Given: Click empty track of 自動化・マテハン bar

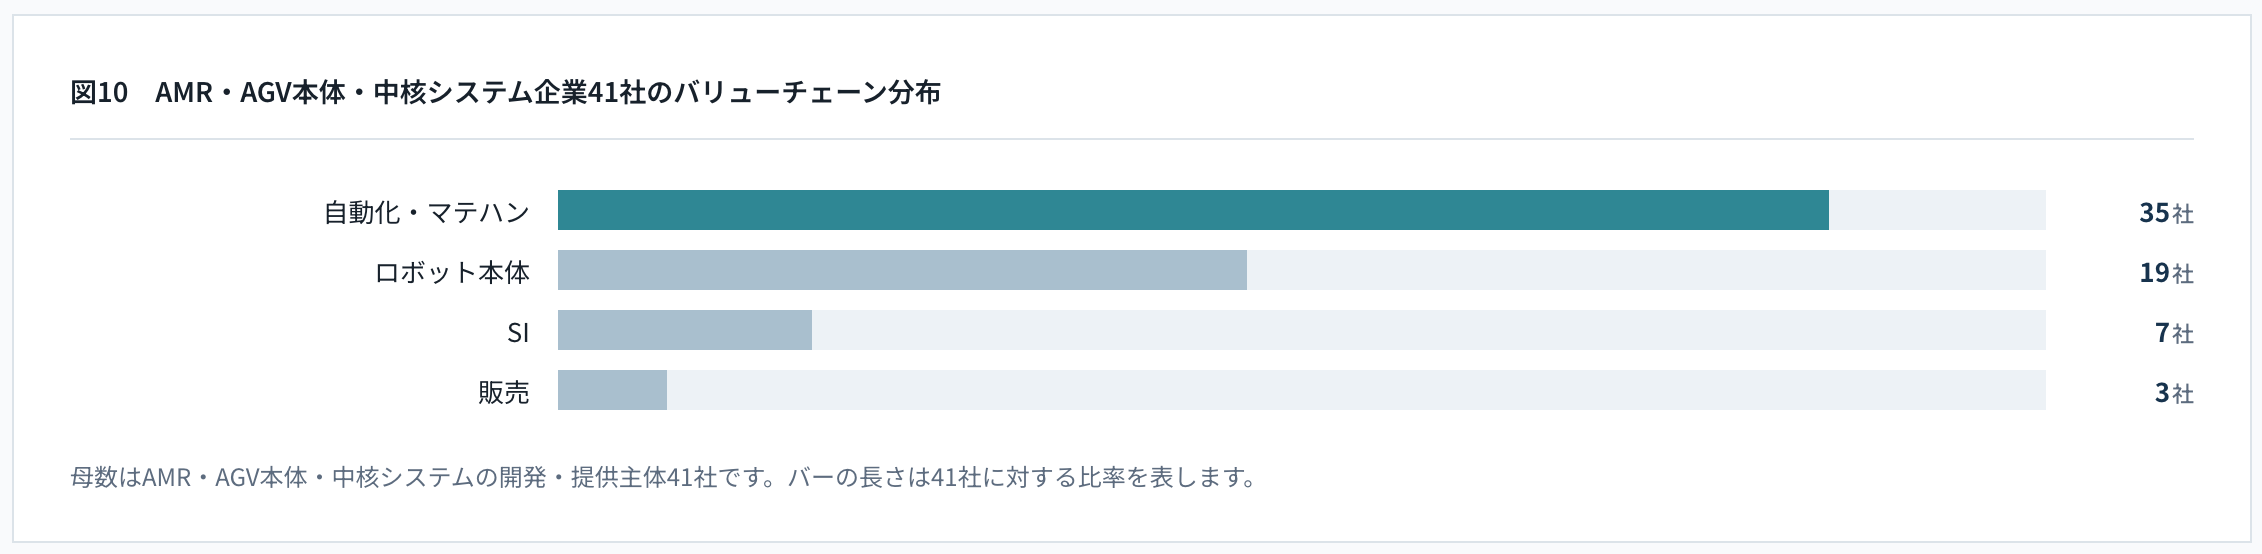Looking at the screenshot, I should point(1937,210).
